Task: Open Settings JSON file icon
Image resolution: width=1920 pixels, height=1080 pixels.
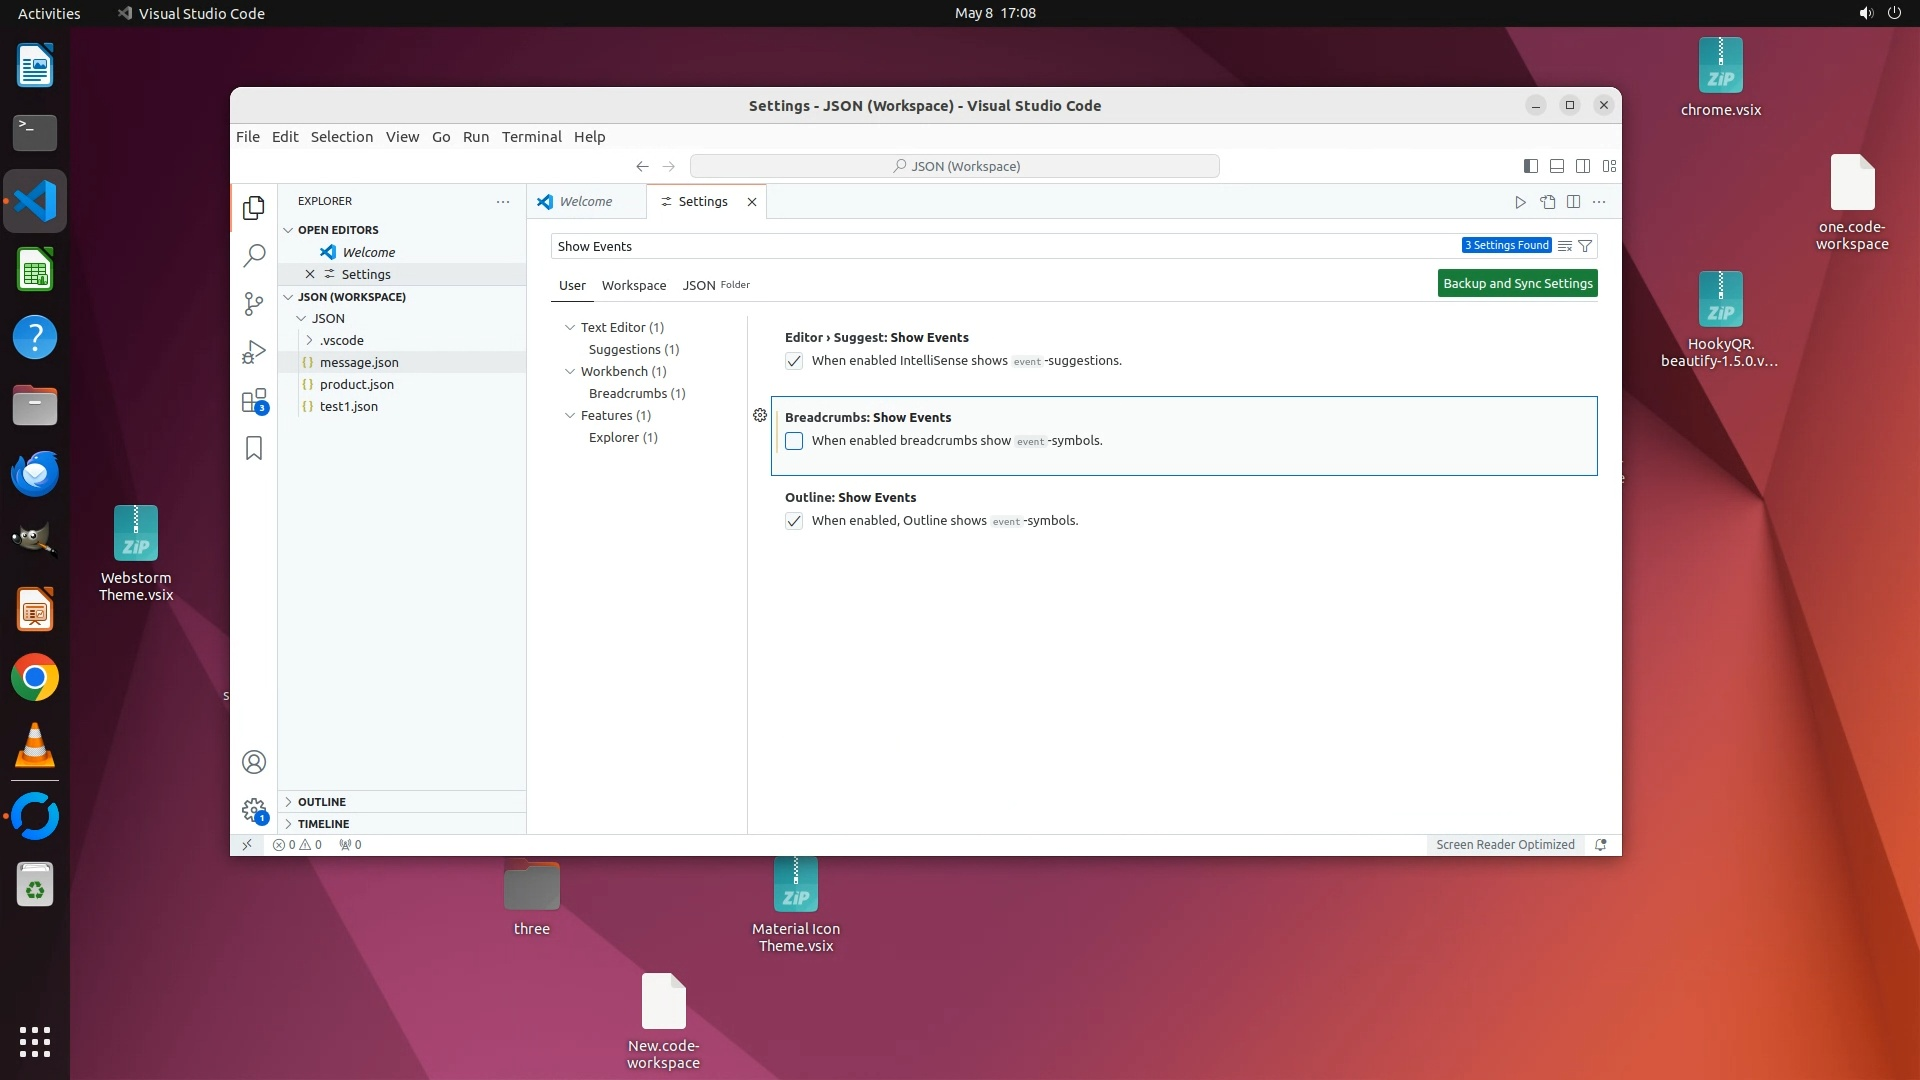Action: [x=1547, y=202]
